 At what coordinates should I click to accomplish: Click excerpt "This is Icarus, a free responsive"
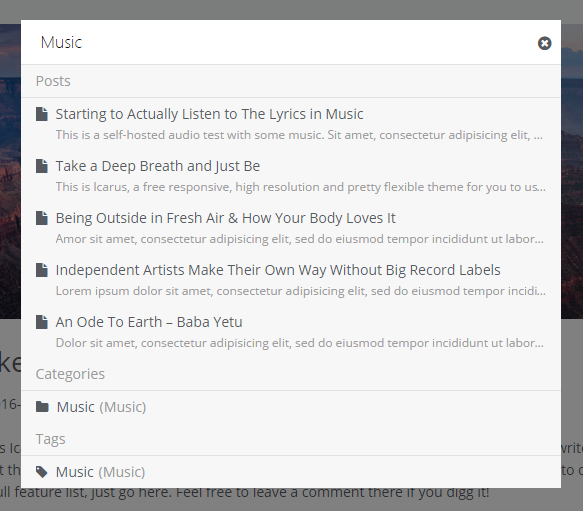pos(300,187)
